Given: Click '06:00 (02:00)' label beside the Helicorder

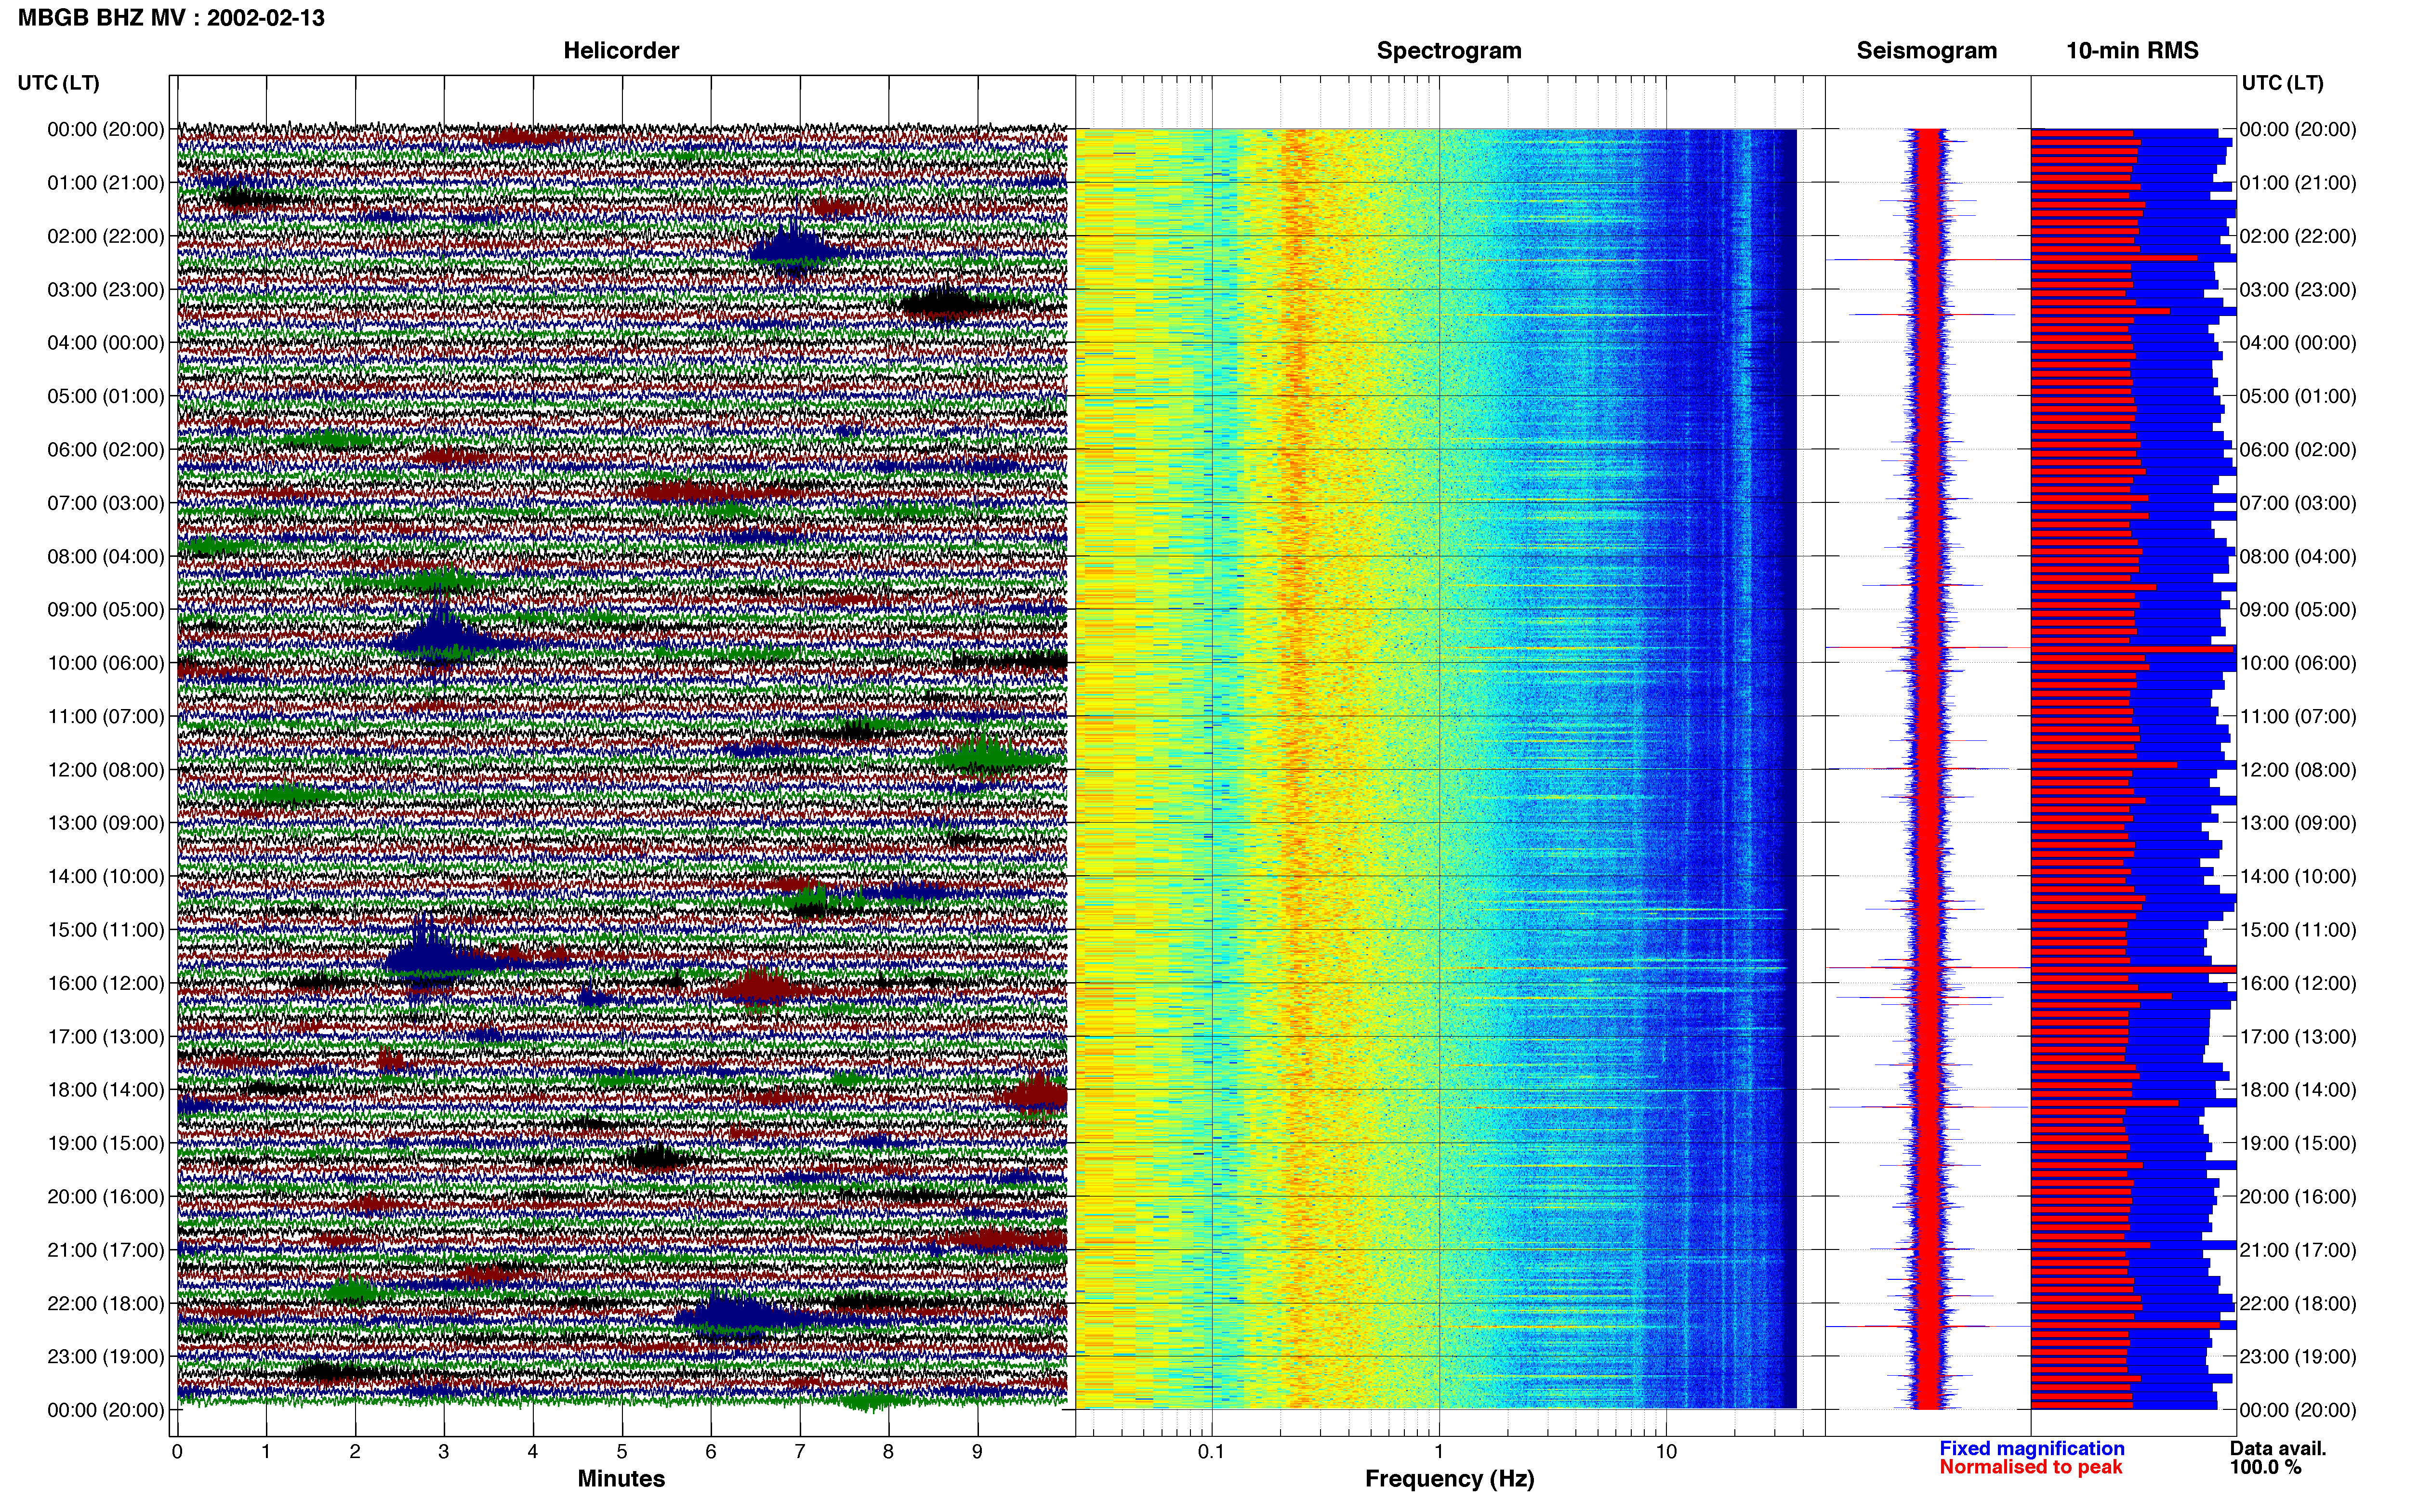Looking at the screenshot, I should pos(106,450).
